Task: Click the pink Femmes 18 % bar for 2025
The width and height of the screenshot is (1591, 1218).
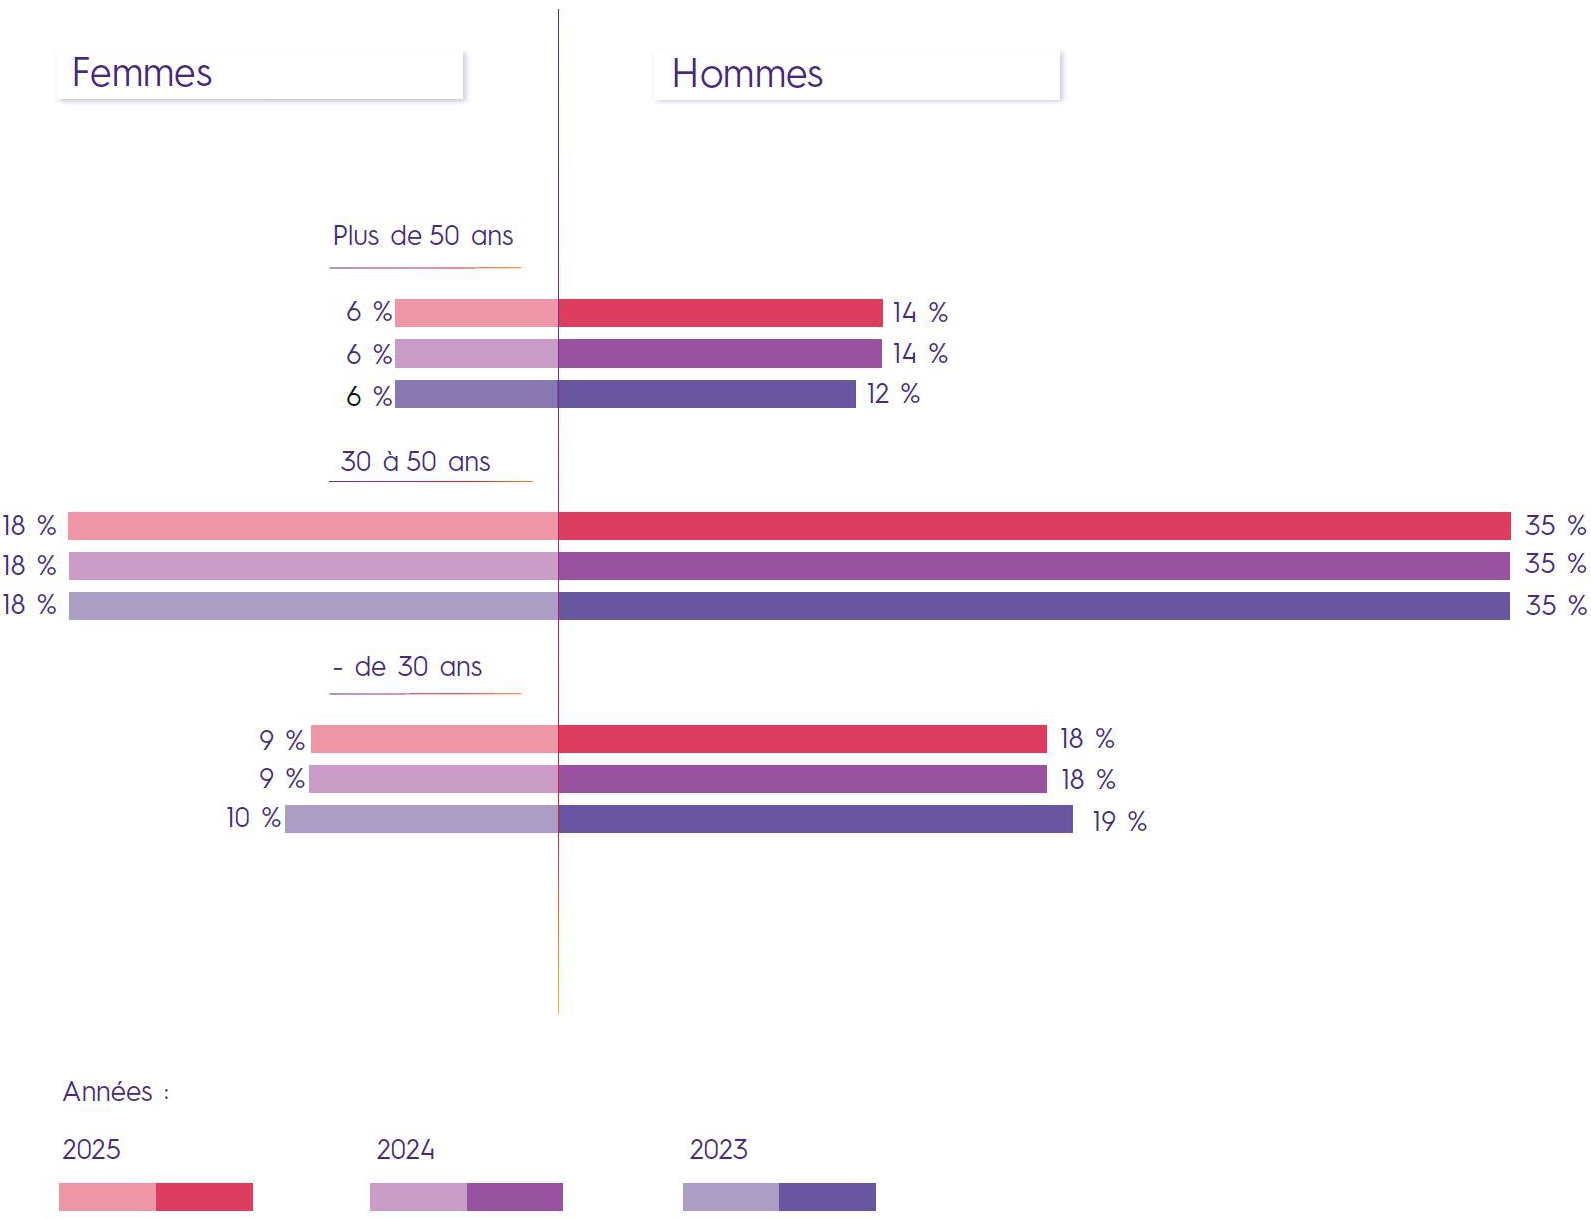Action: pos(313,526)
